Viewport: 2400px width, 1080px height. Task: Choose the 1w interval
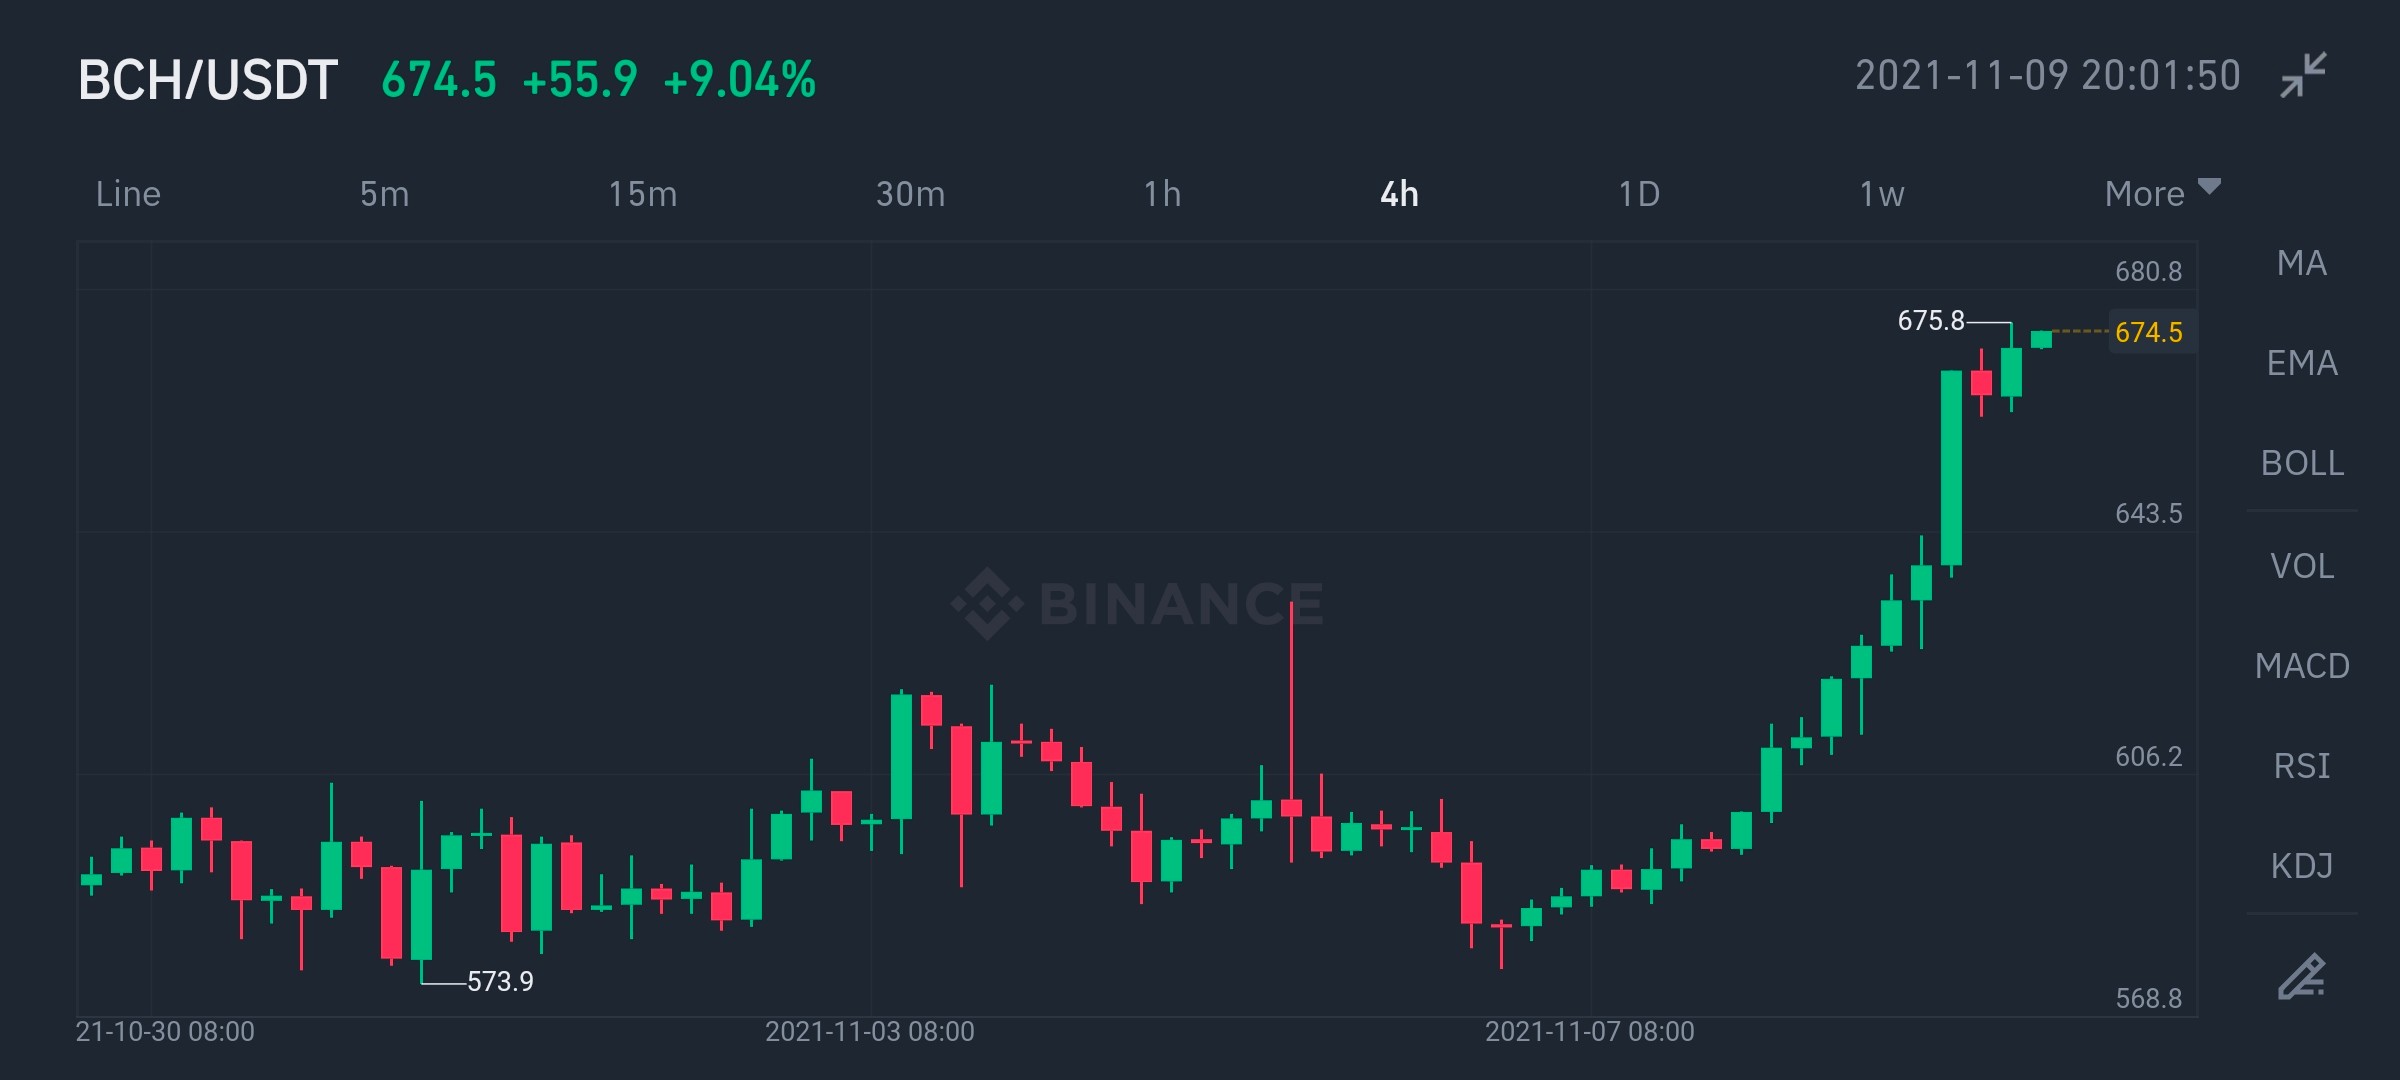pyautogui.click(x=1882, y=193)
